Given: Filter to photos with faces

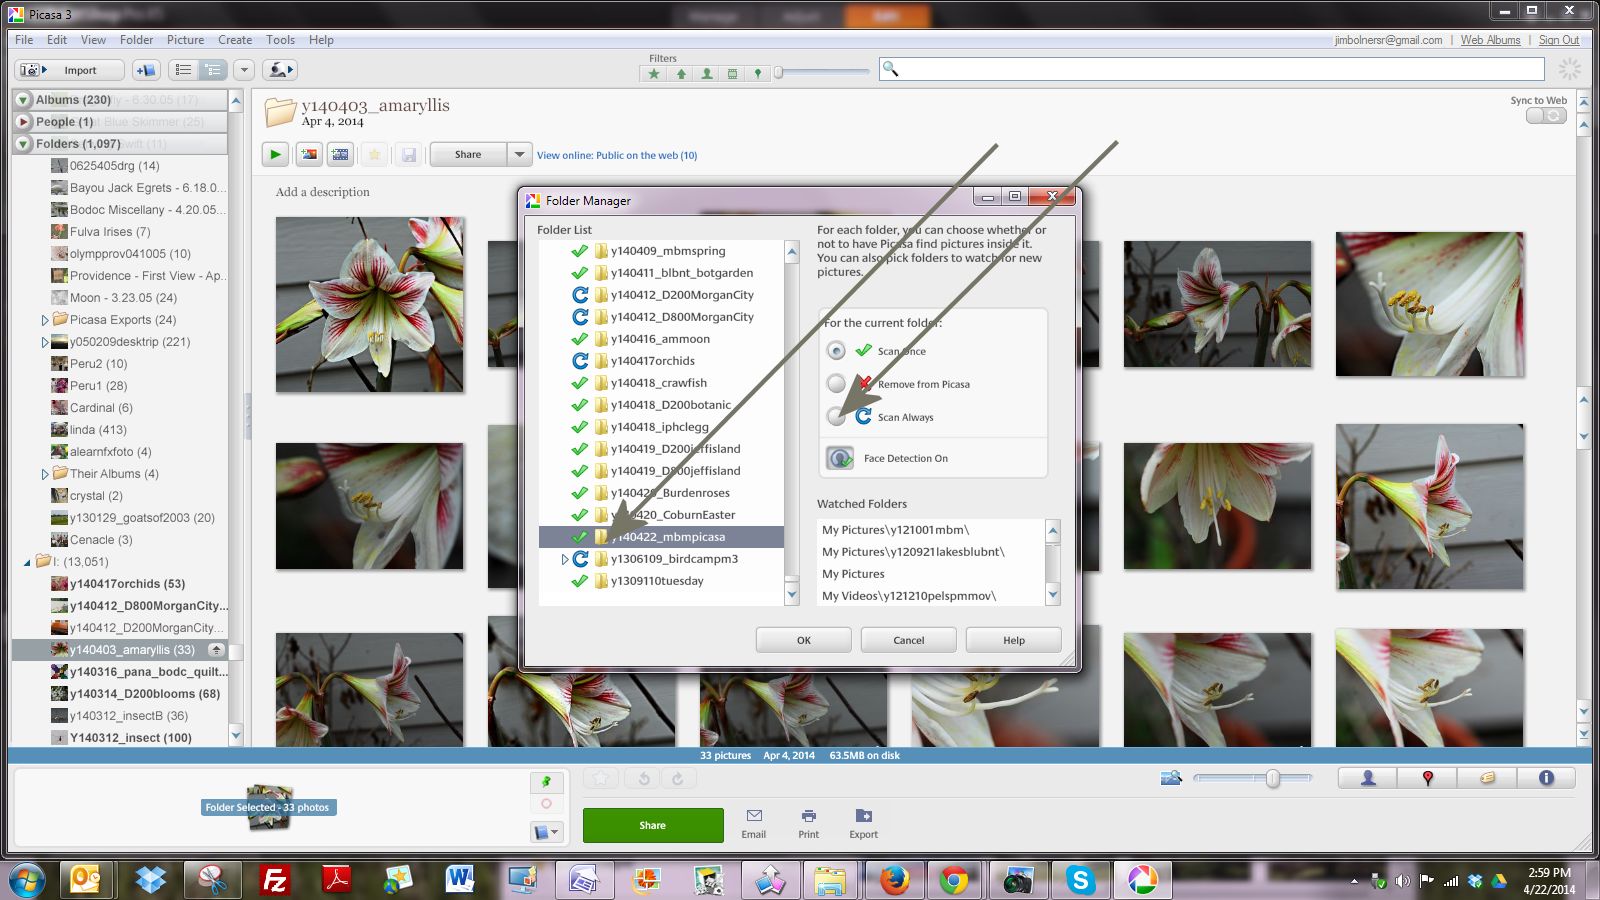Looking at the screenshot, I should click(707, 73).
